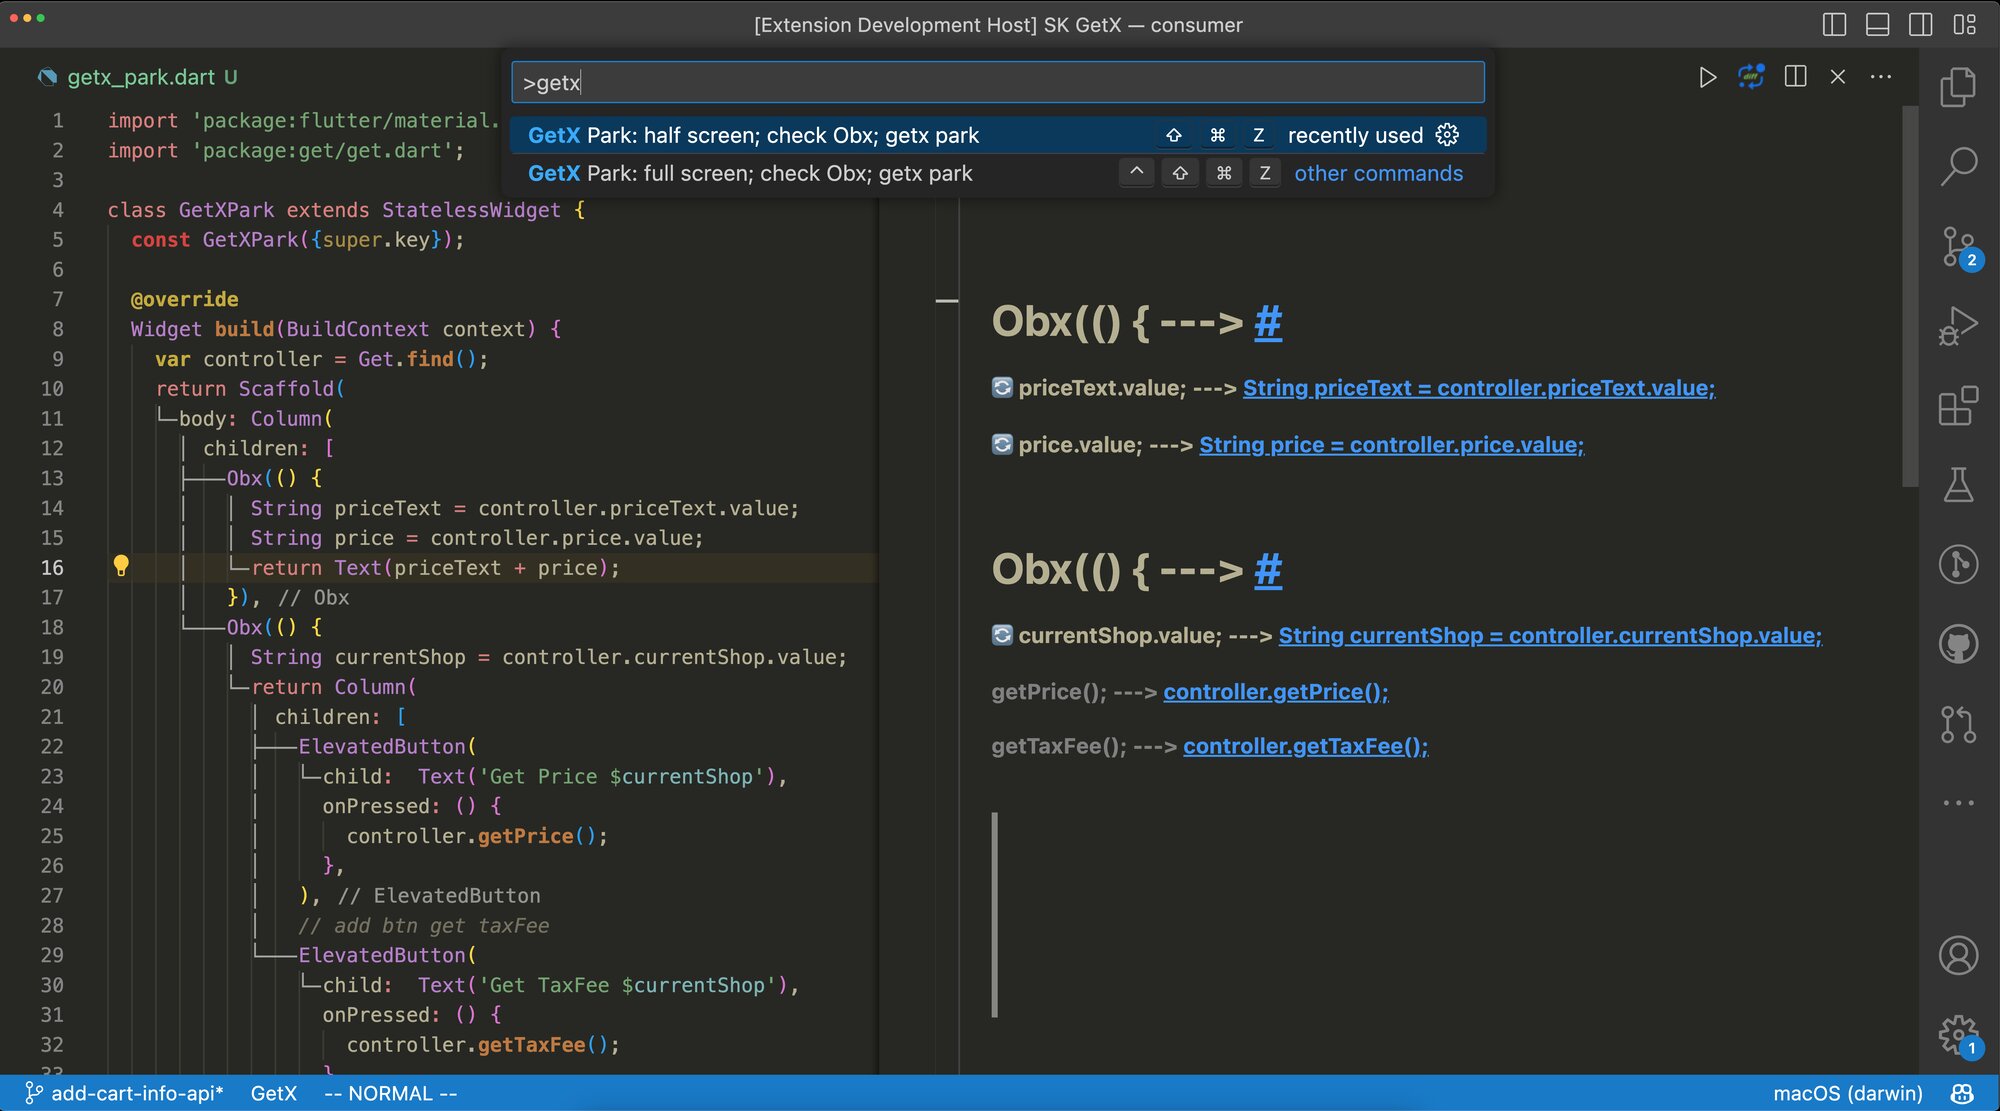Open the editor More Actions ellipsis menu
Image resolution: width=2000 pixels, height=1111 pixels.
coord(1881,77)
